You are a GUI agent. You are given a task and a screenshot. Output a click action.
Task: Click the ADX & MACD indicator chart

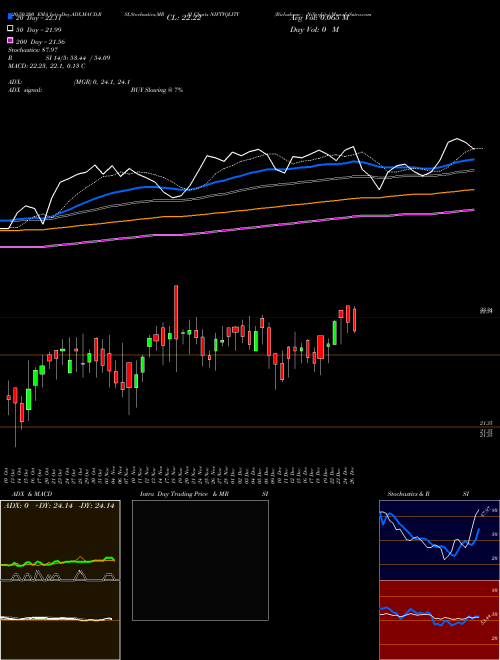[x=60, y=580]
